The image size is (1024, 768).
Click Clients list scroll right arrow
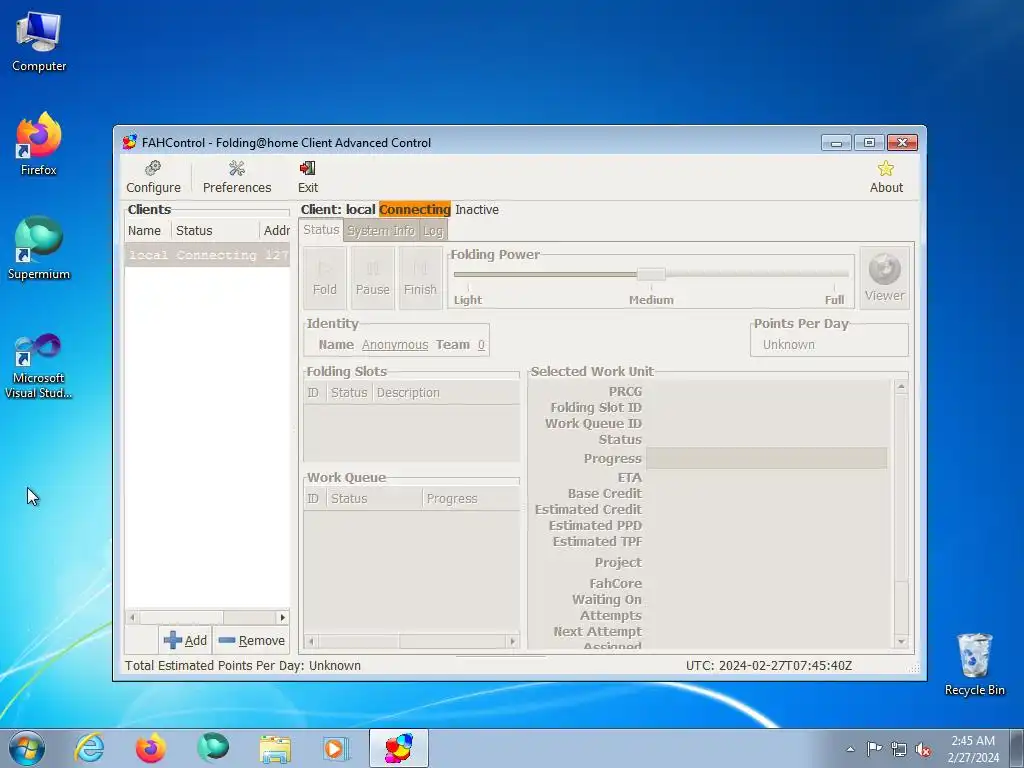coord(282,617)
